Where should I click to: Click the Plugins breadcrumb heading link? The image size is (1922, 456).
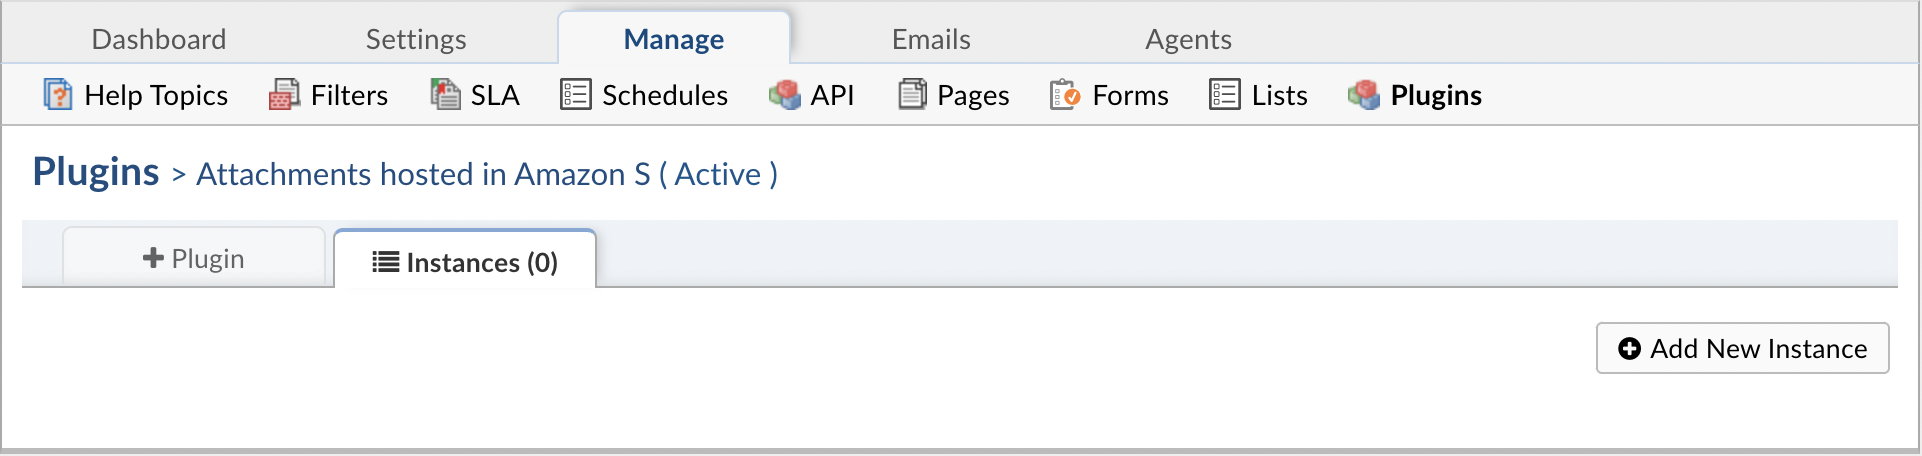pos(96,172)
